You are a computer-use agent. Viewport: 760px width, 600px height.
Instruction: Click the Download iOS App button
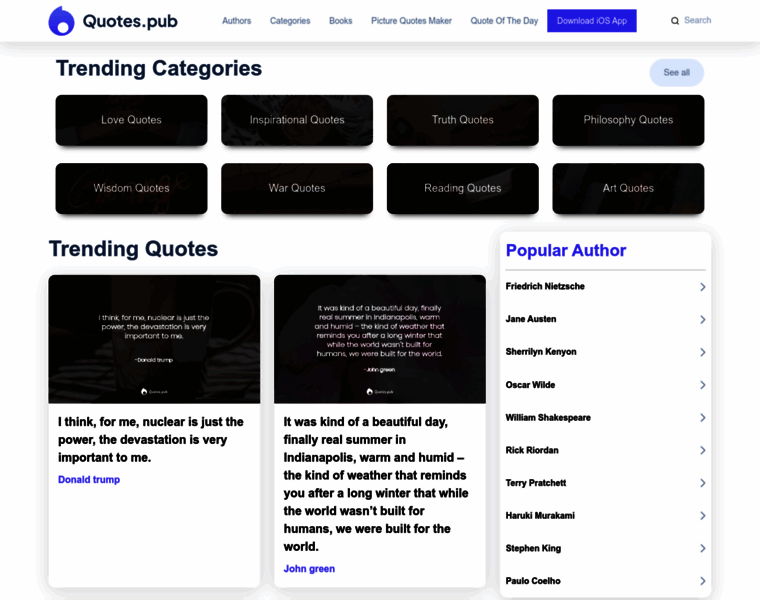[x=592, y=21]
